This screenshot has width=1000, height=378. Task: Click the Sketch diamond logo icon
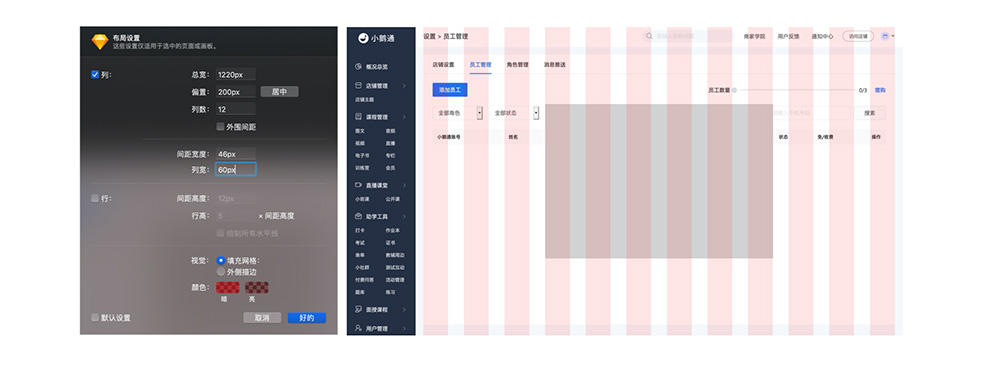click(100, 42)
